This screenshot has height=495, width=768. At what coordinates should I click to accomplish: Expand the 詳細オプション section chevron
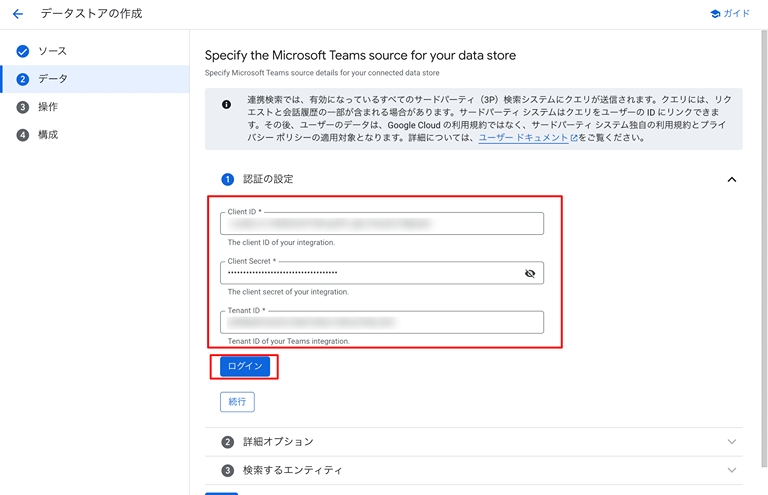(732, 442)
